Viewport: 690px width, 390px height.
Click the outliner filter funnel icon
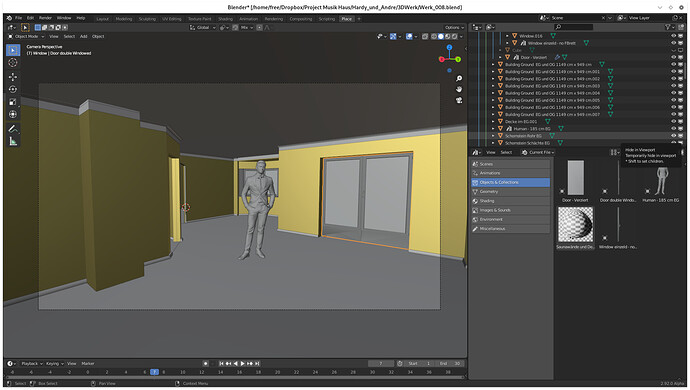669,27
